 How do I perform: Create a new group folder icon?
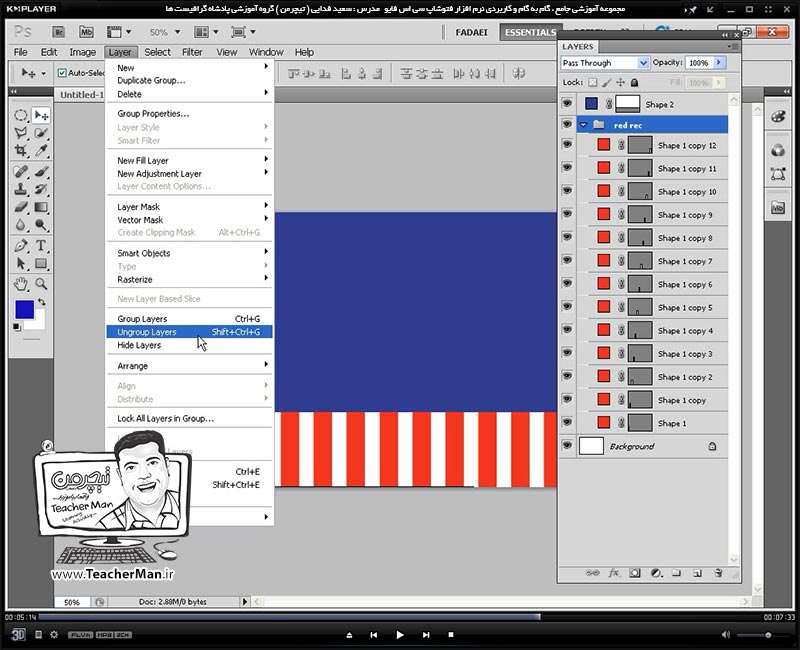(x=677, y=573)
